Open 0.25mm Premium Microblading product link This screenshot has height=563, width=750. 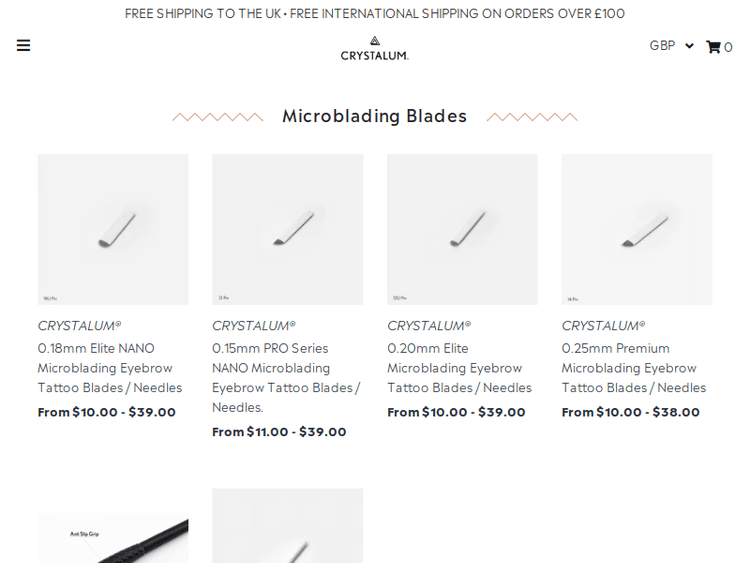pos(633,367)
